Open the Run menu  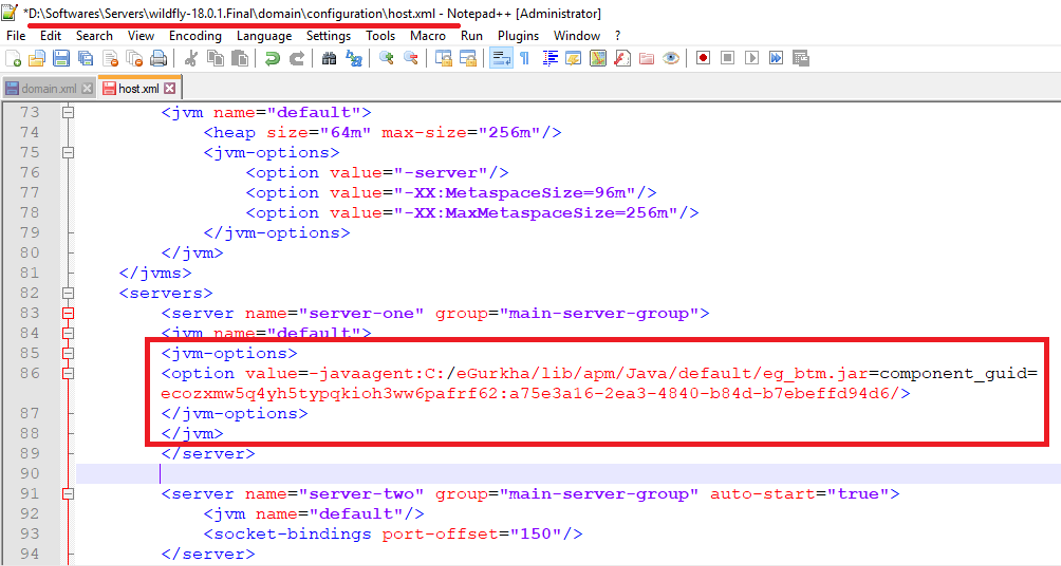(472, 36)
